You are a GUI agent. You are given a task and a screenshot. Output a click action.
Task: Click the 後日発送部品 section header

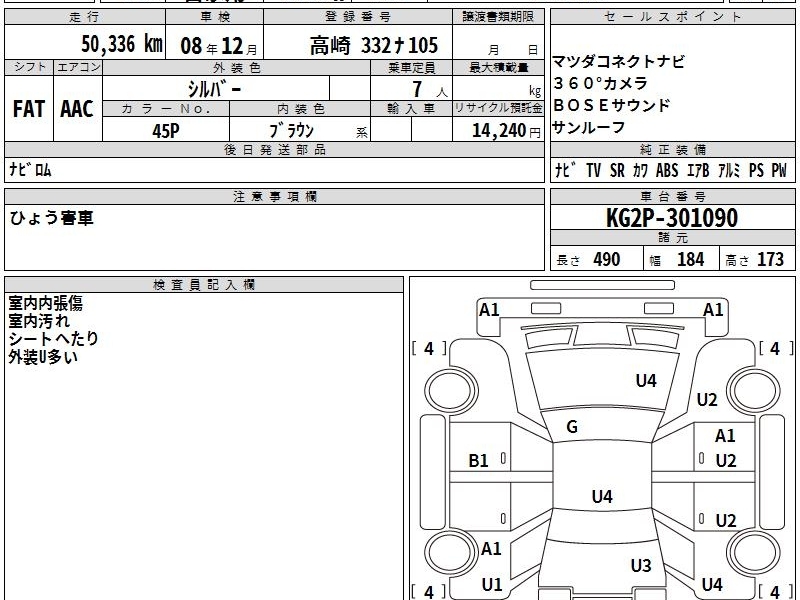[274, 149]
